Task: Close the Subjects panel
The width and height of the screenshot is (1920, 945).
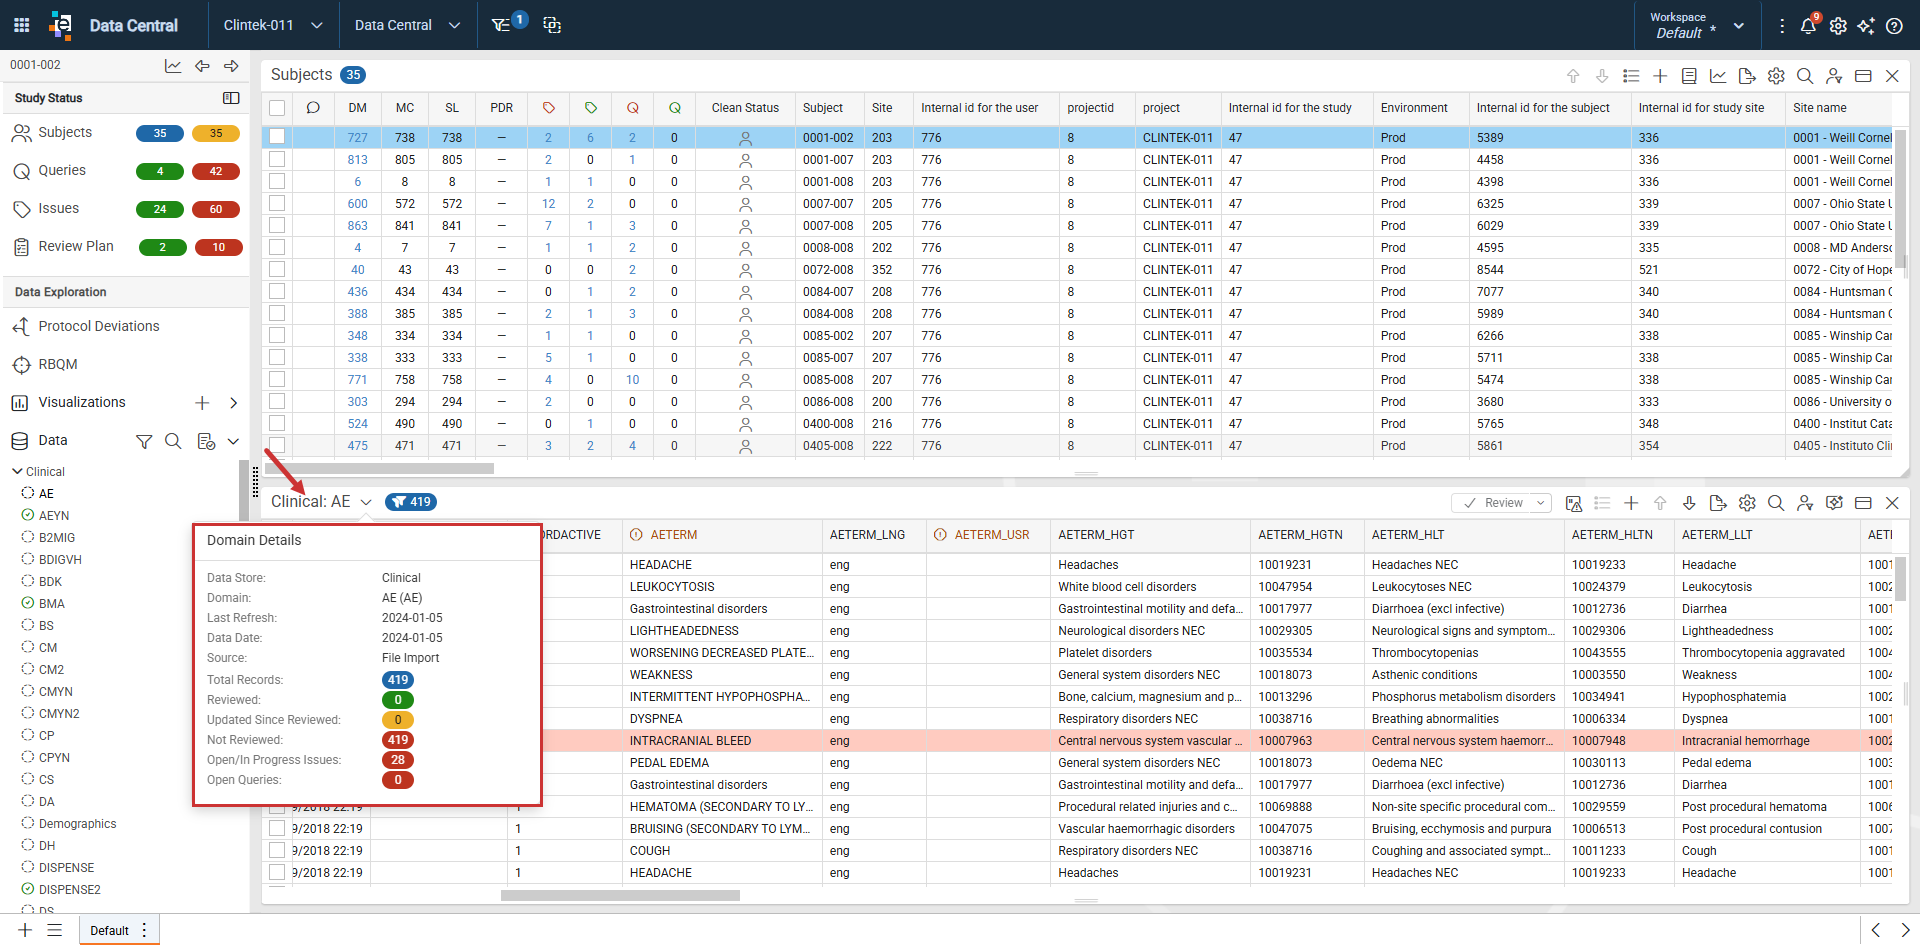Action: coord(1892,76)
